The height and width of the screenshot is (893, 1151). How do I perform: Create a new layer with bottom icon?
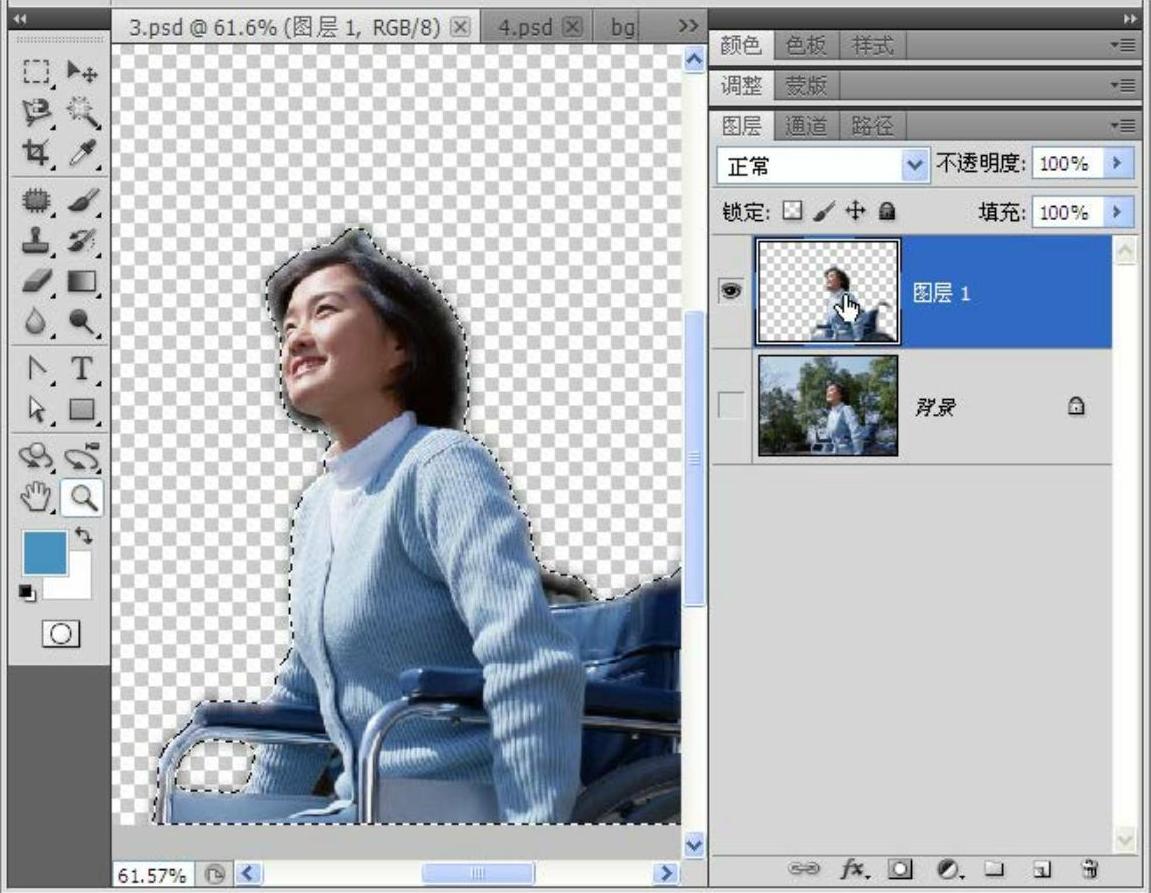(1043, 868)
